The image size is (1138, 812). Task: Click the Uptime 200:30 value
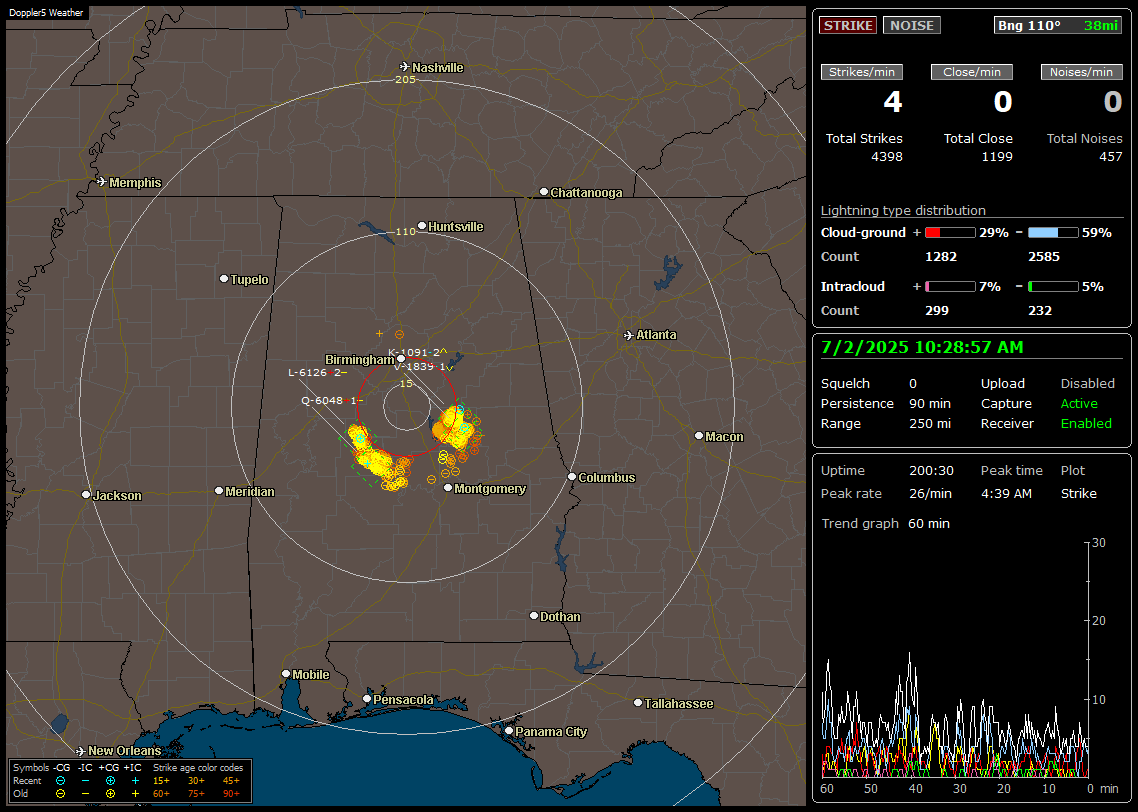(931, 470)
